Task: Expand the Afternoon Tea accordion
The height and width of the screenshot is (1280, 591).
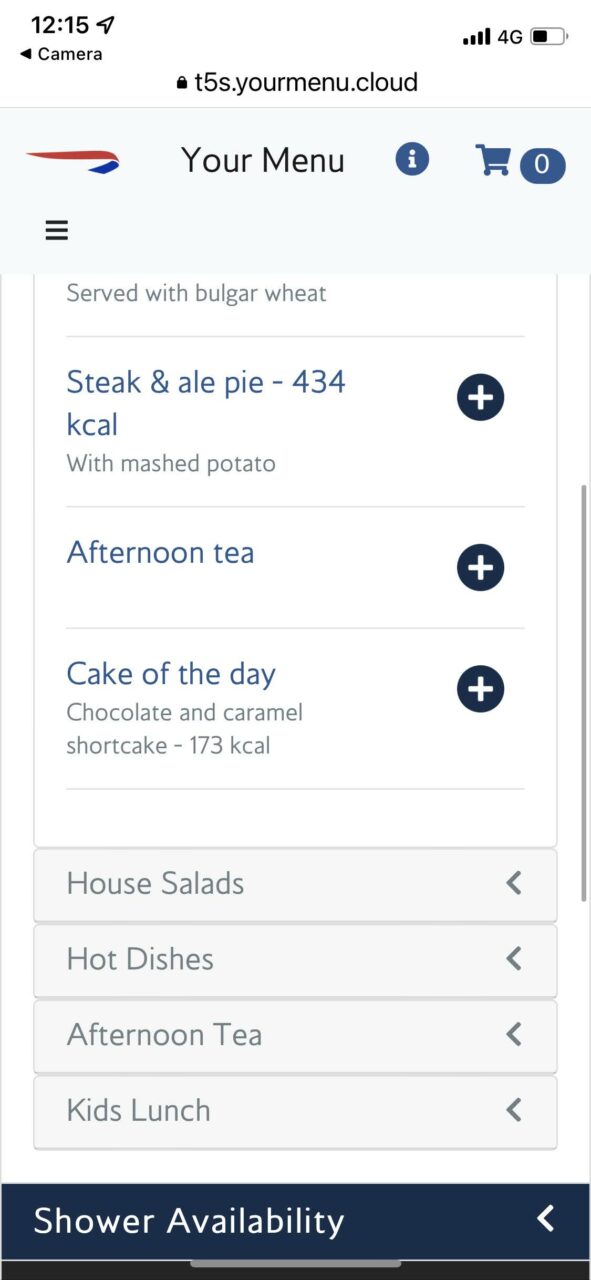Action: point(295,1035)
